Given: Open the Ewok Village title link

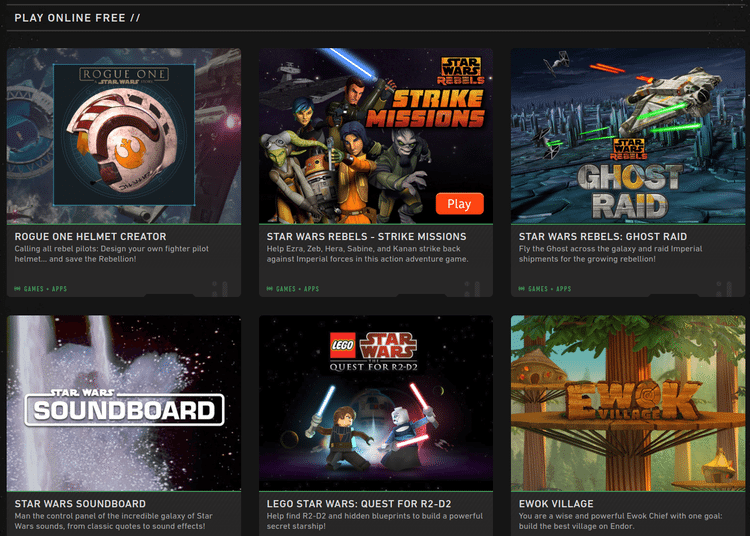Looking at the screenshot, I should point(556,504).
